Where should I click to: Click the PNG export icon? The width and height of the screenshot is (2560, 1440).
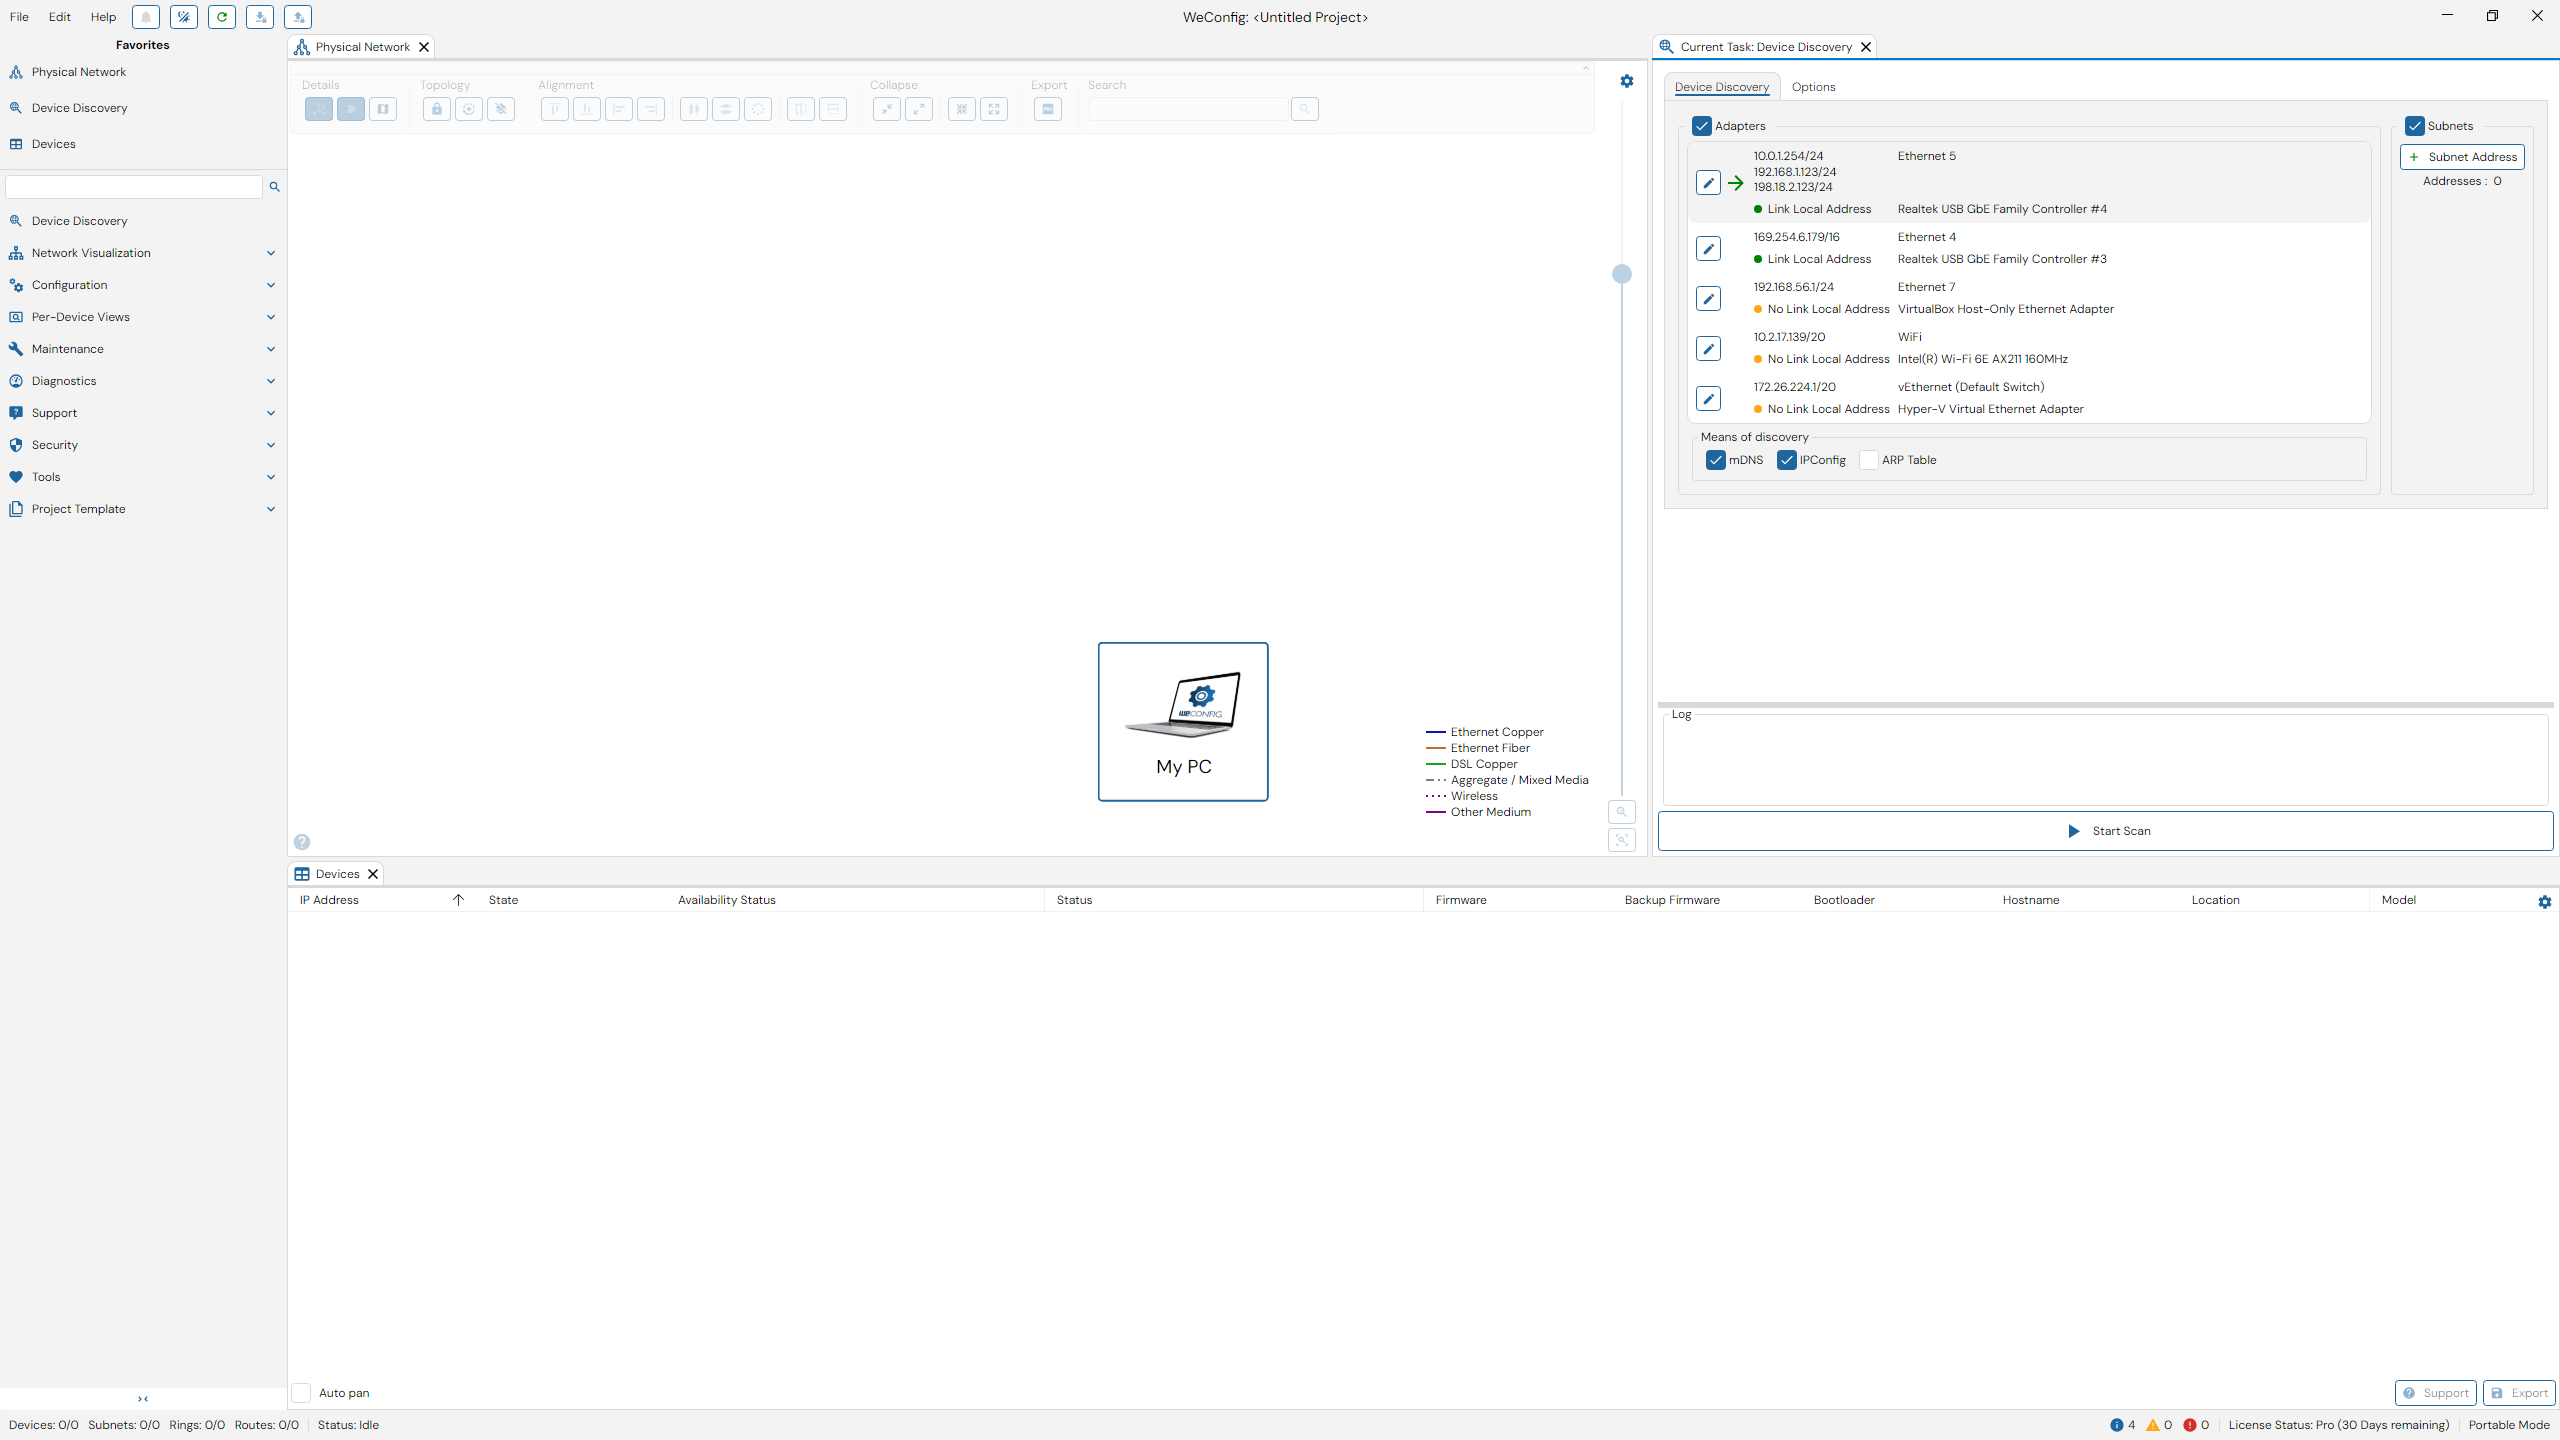click(x=1048, y=109)
